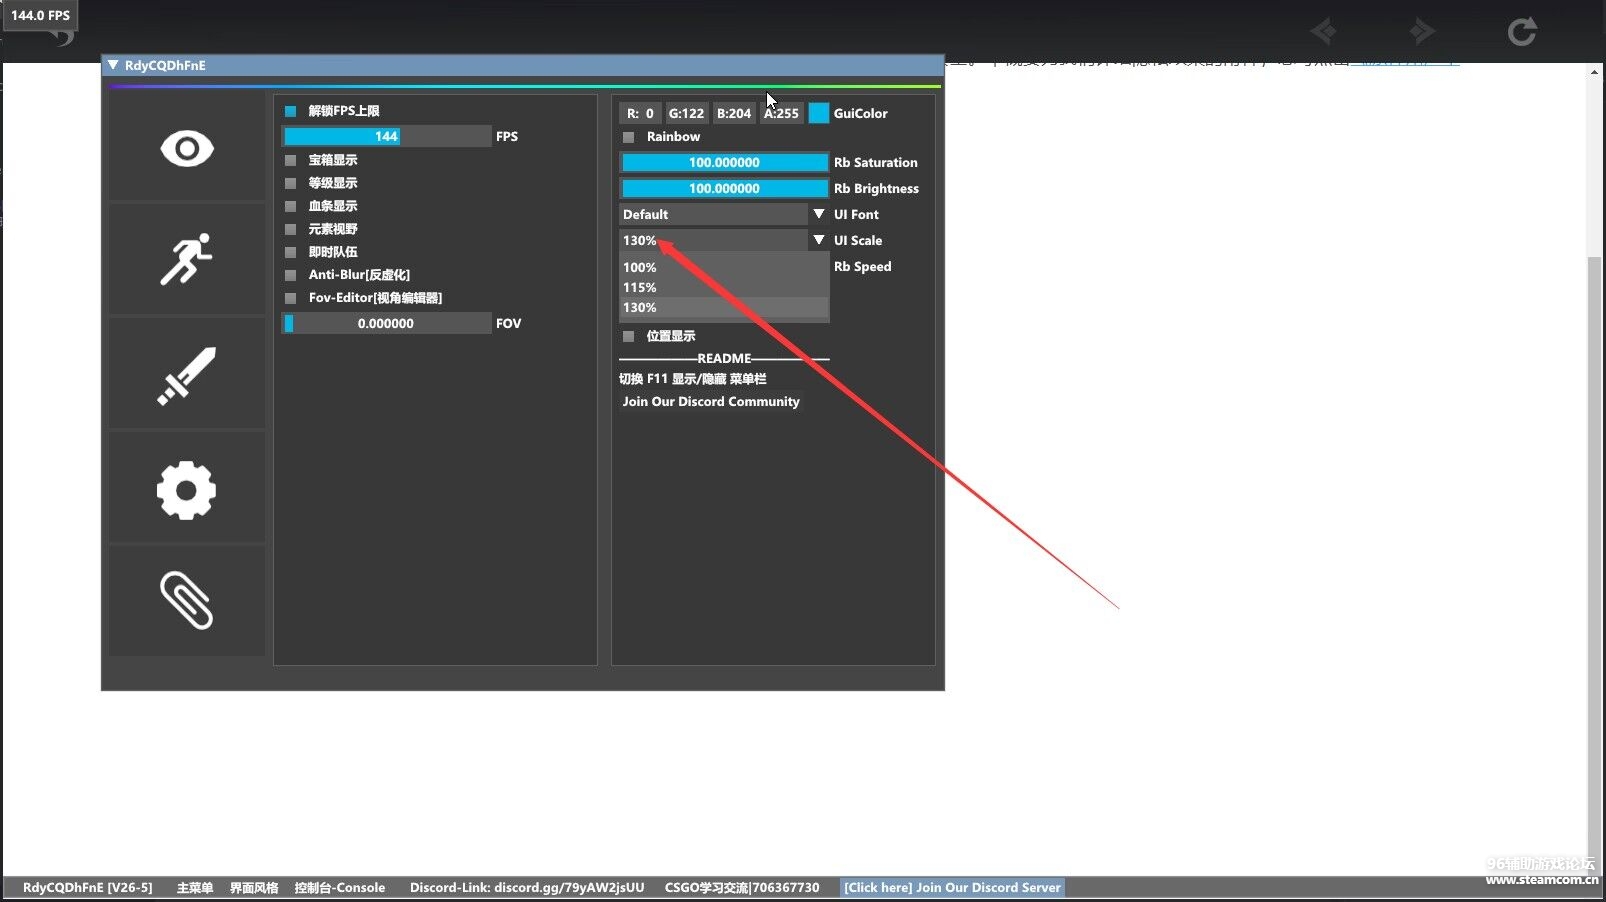Screen dimensions: 1606x902
Task: Collapse the RdyCQDhFnE window triangle
Action: (113, 65)
